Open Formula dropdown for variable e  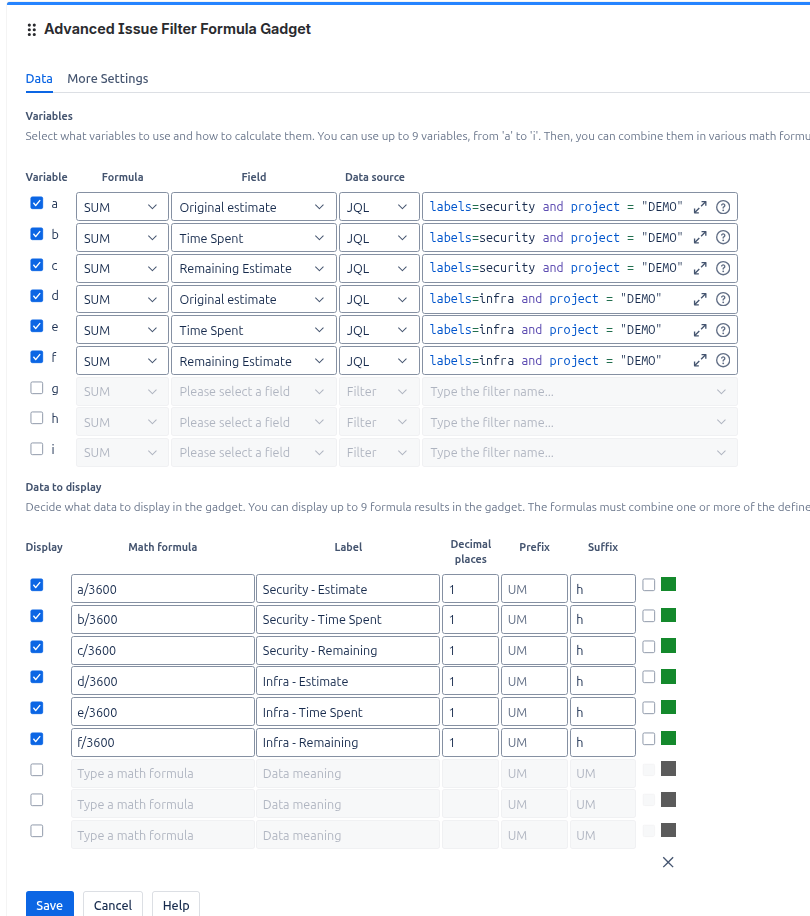click(x=122, y=331)
